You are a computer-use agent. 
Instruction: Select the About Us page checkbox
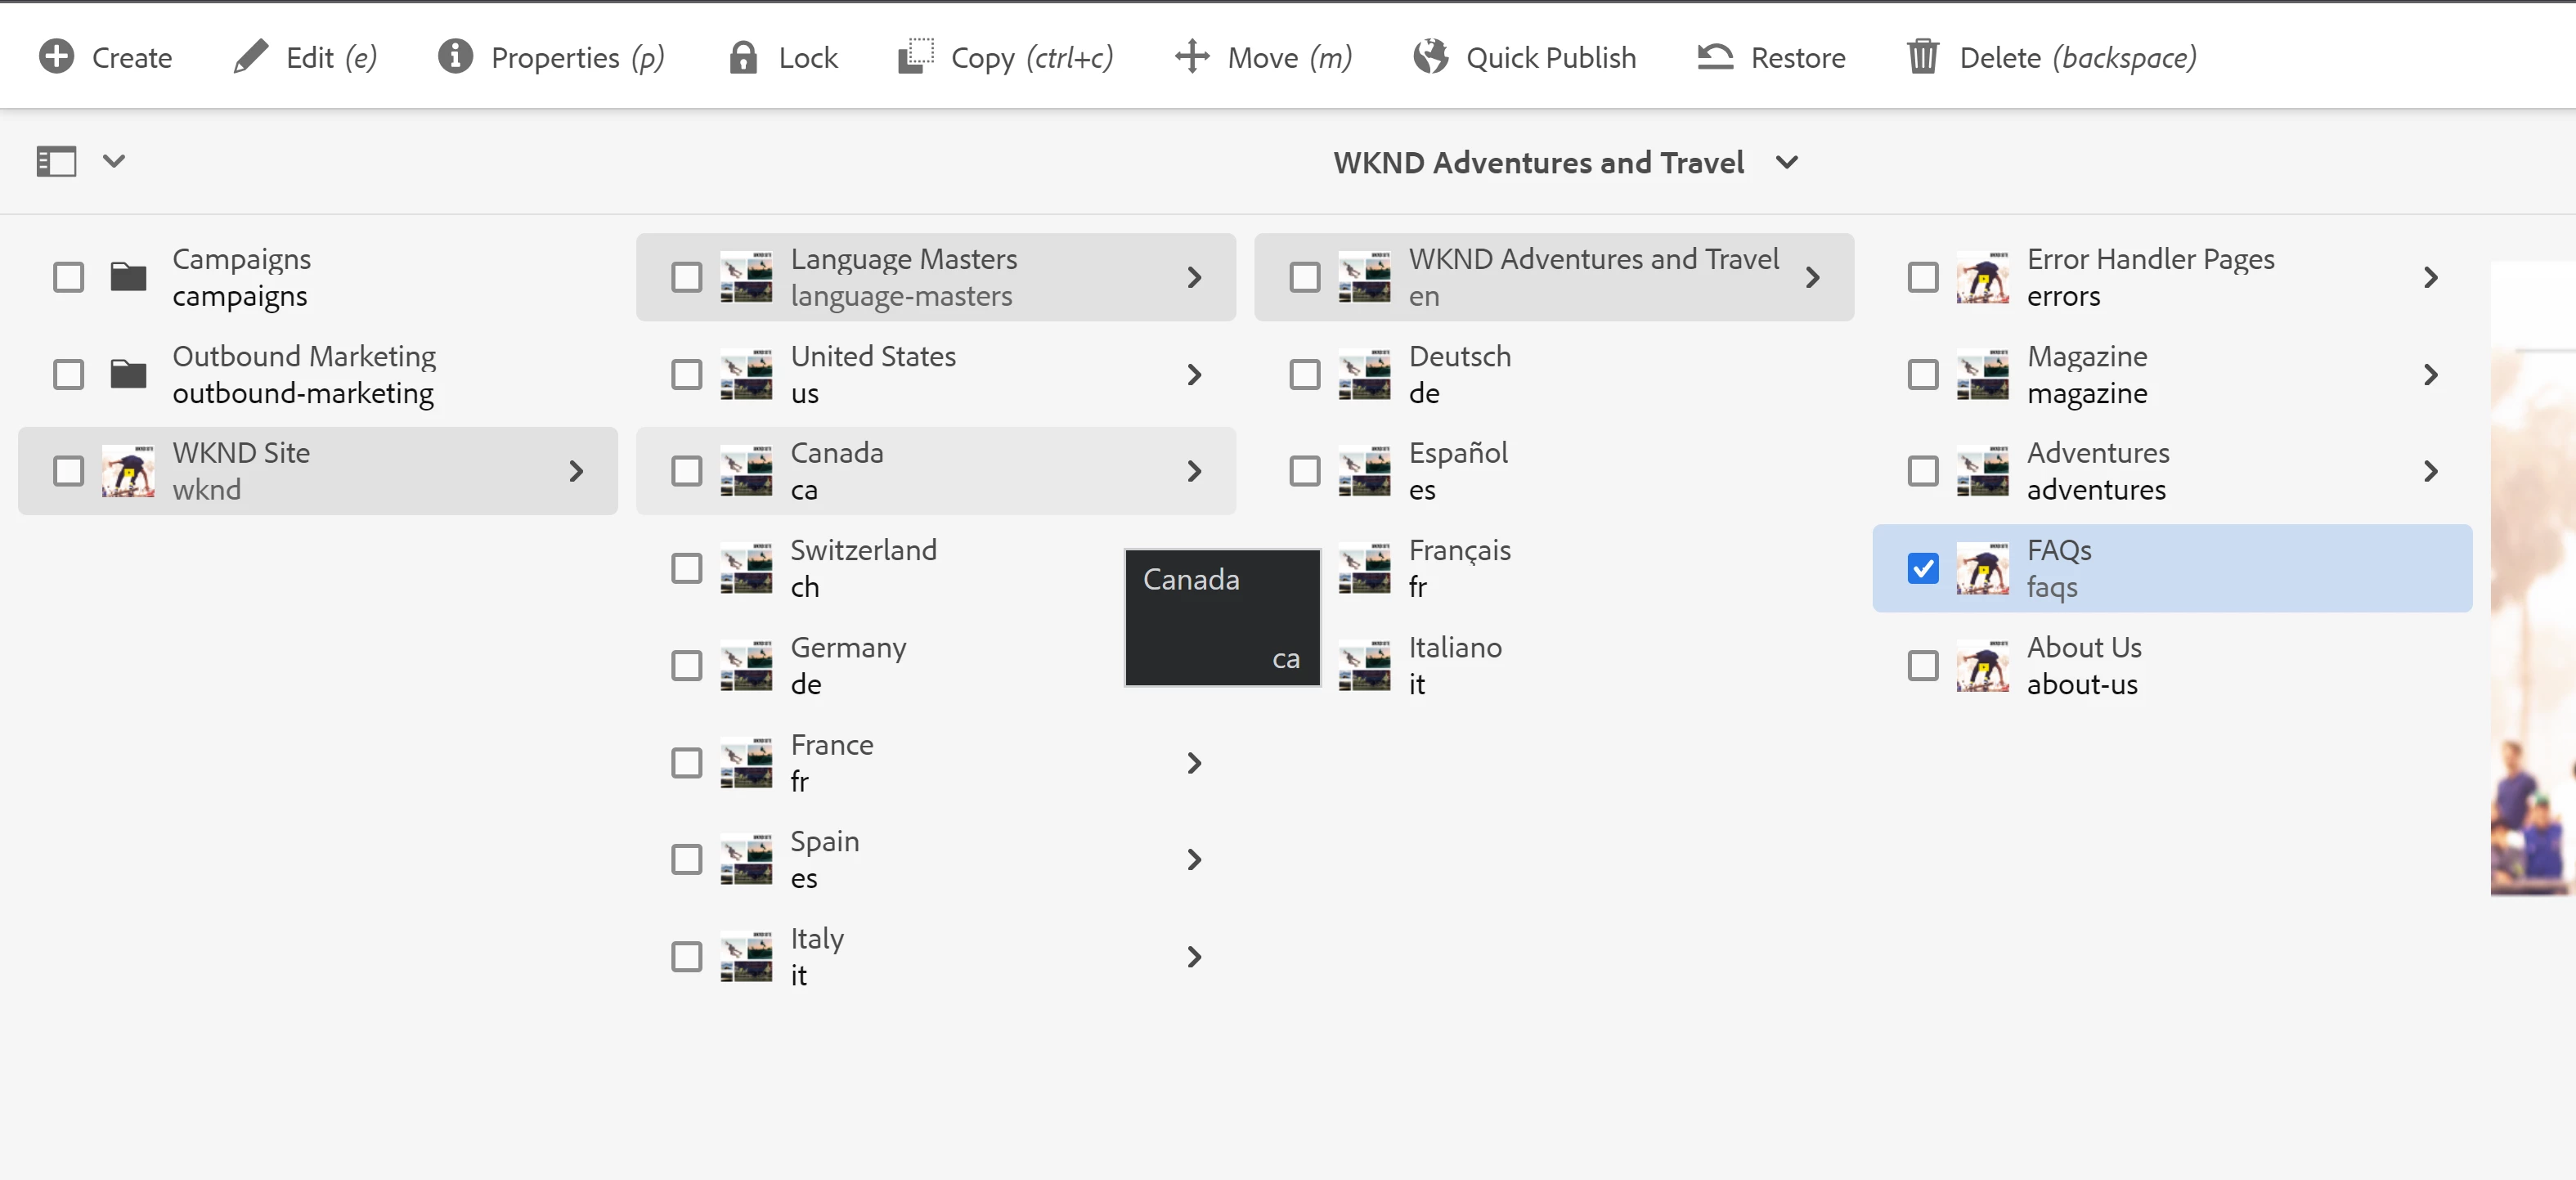(1922, 665)
